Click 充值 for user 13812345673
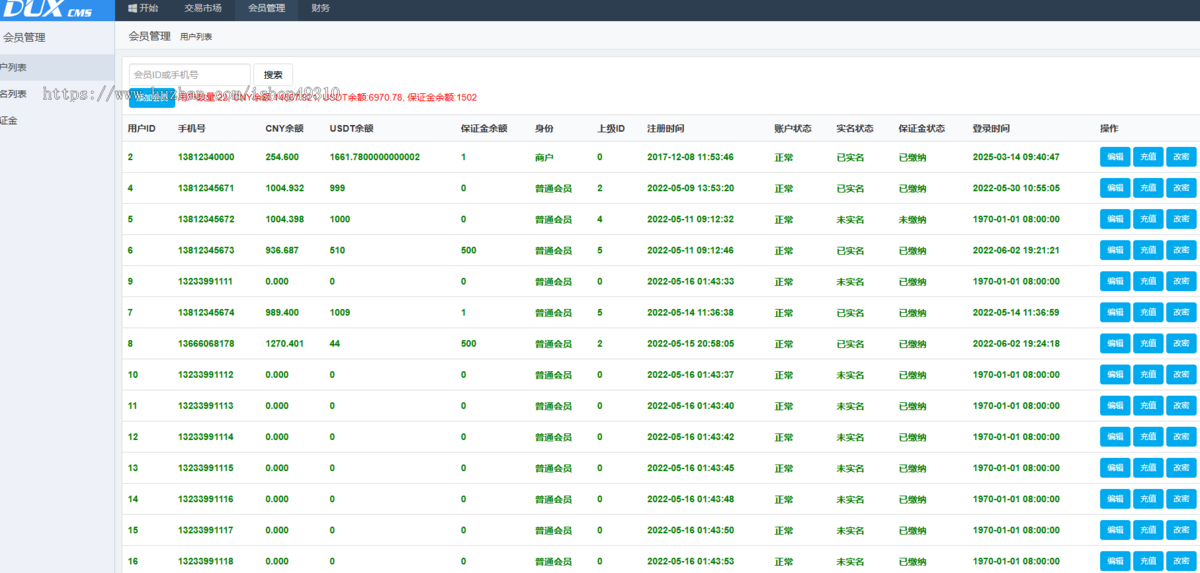Viewport: 1200px width, 573px height. tap(1148, 250)
